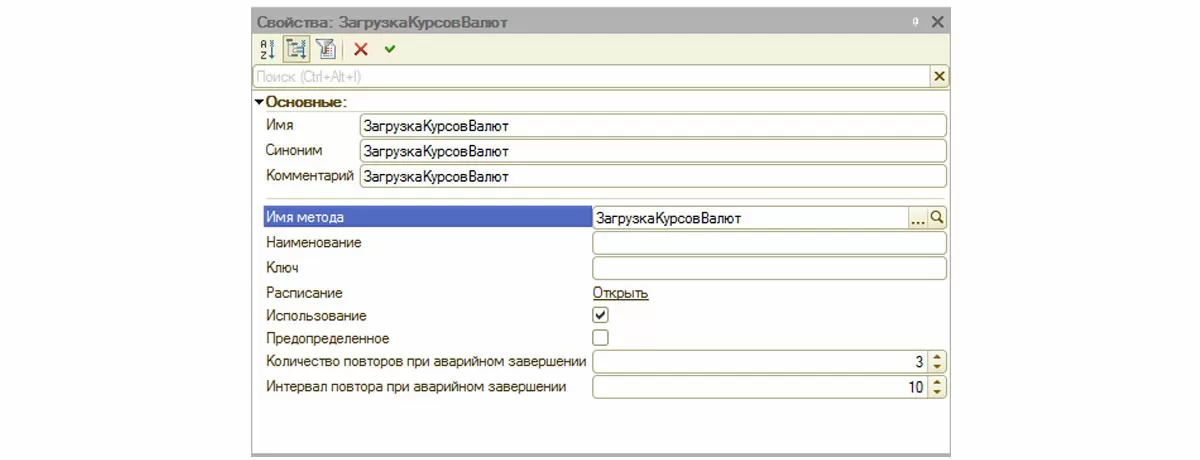
Task: Toggle the important-properties filter icon
Action: [325, 48]
